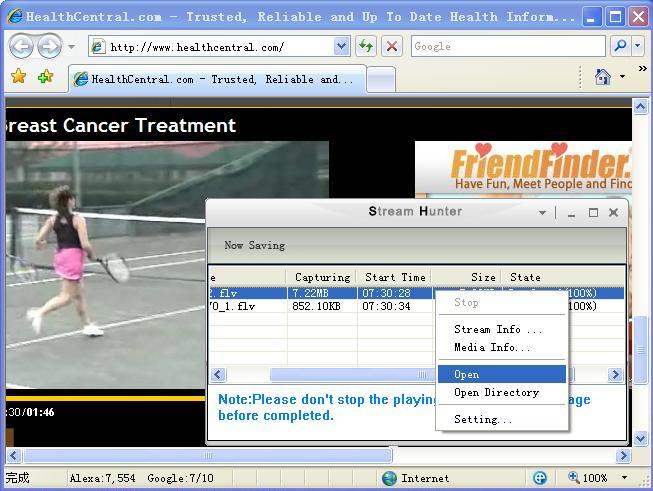The width and height of the screenshot is (653, 491).
Task: Click browser page scroll left arrow
Action: pyautogui.click(x=13, y=456)
